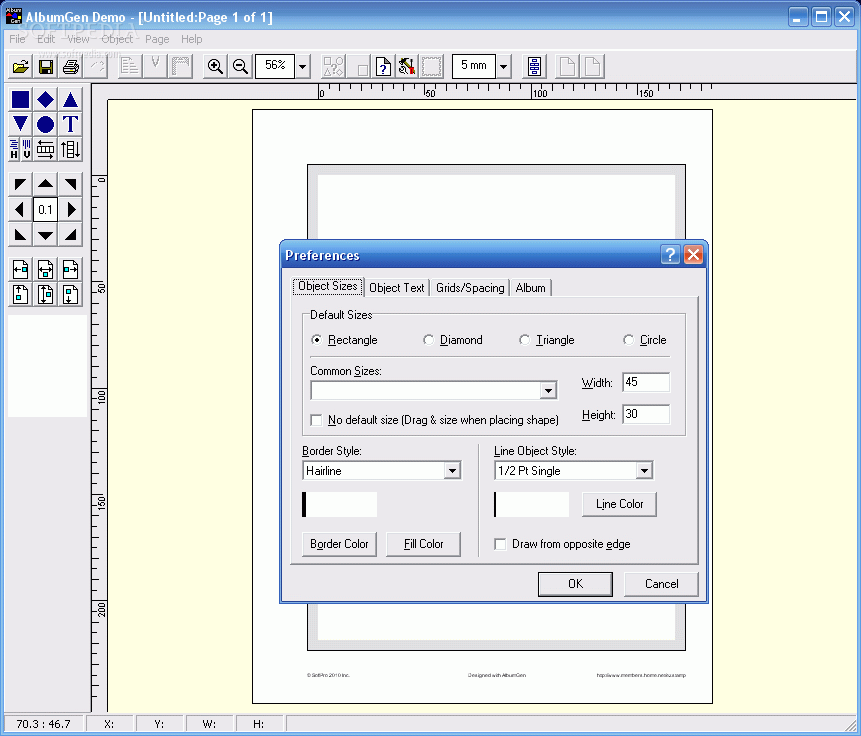The height and width of the screenshot is (736, 861).
Task: Click the line object style preview swatch
Action: [x=532, y=504]
